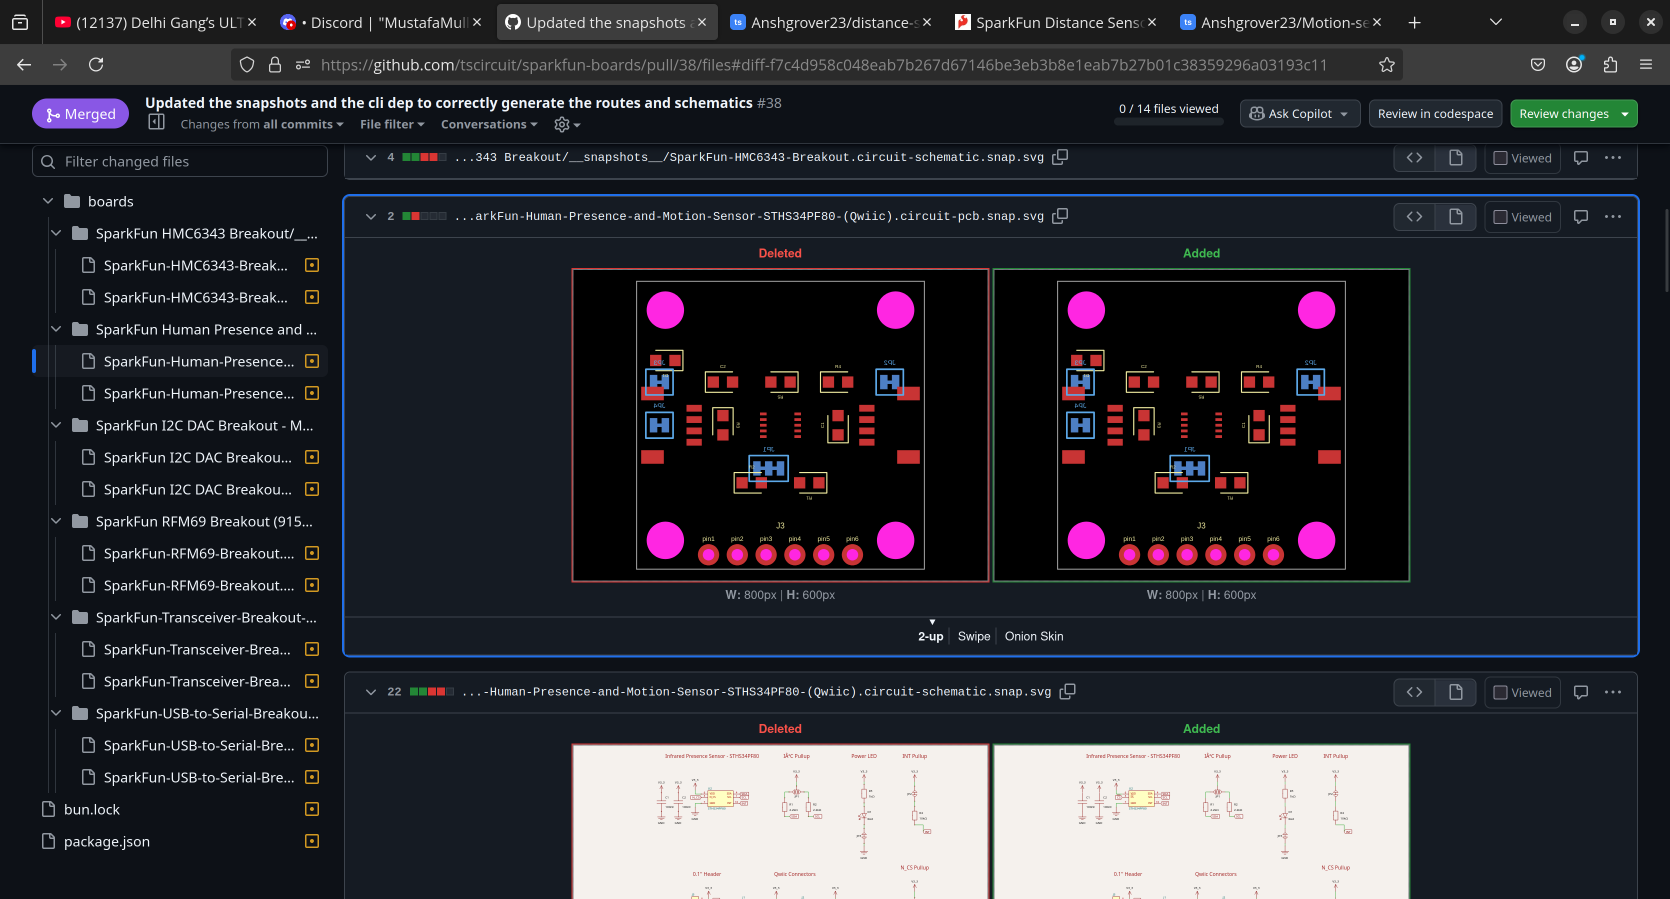Select 2-up comparison mode
Image resolution: width=1670 pixels, height=899 pixels.
(x=931, y=636)
